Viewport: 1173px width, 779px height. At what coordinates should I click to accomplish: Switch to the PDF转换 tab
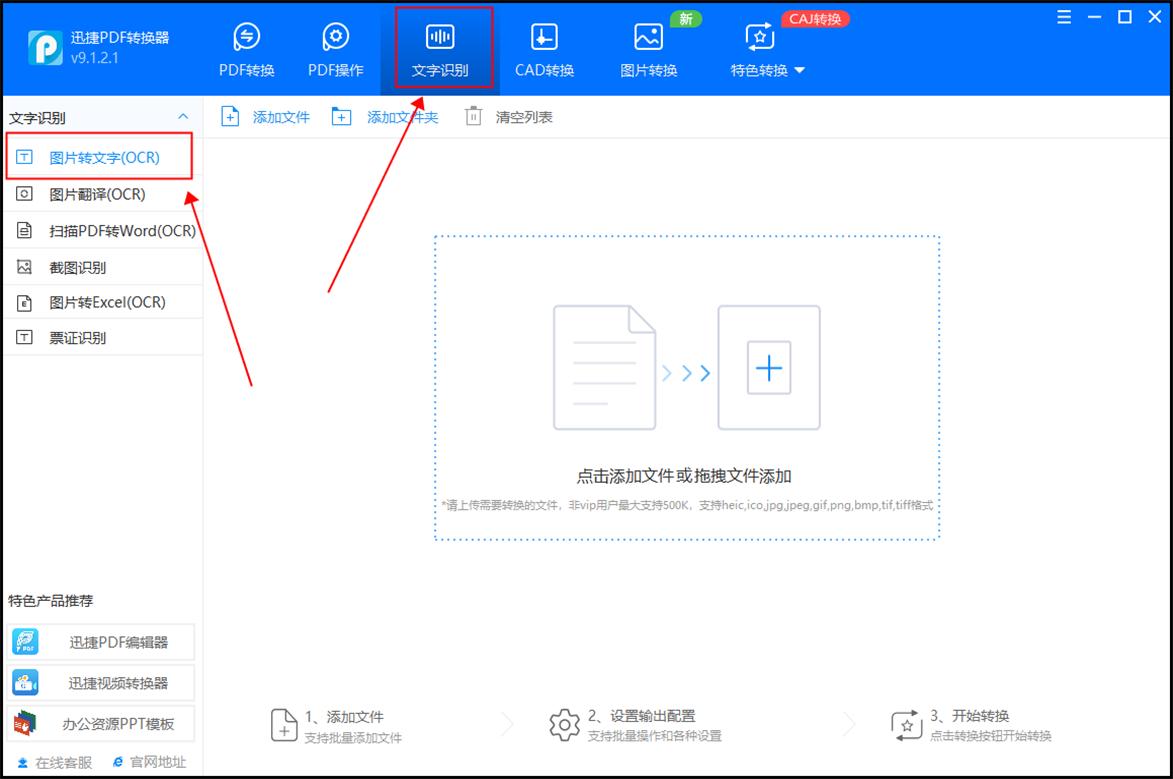tap(246, 45)
